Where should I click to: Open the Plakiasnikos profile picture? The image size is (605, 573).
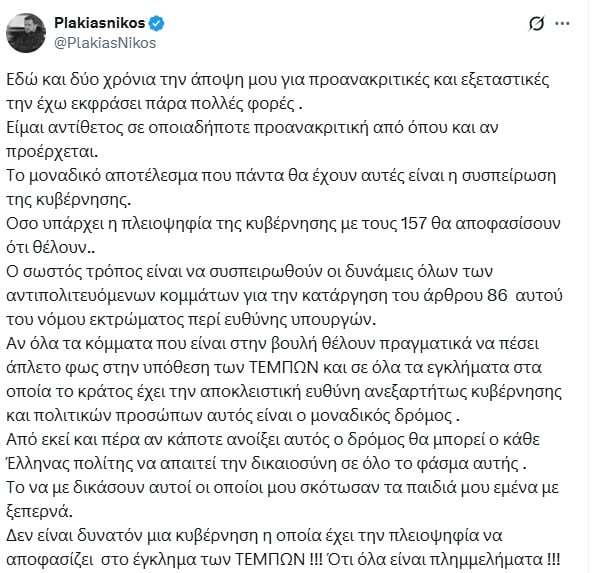(x=26, y=32)
